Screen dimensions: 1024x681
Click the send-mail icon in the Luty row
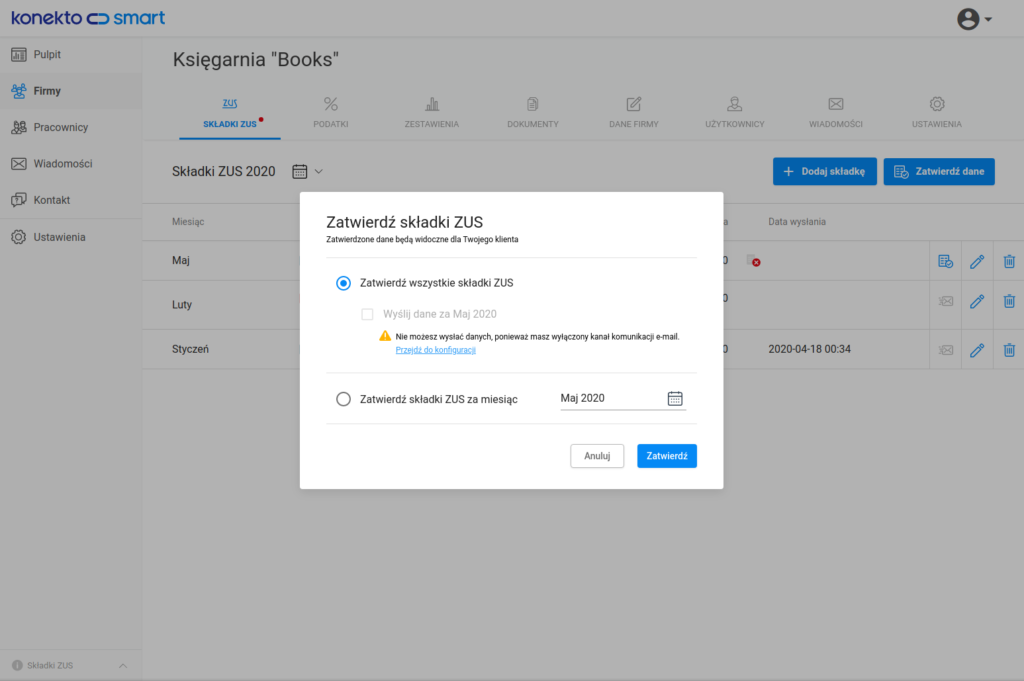[946, 302]
